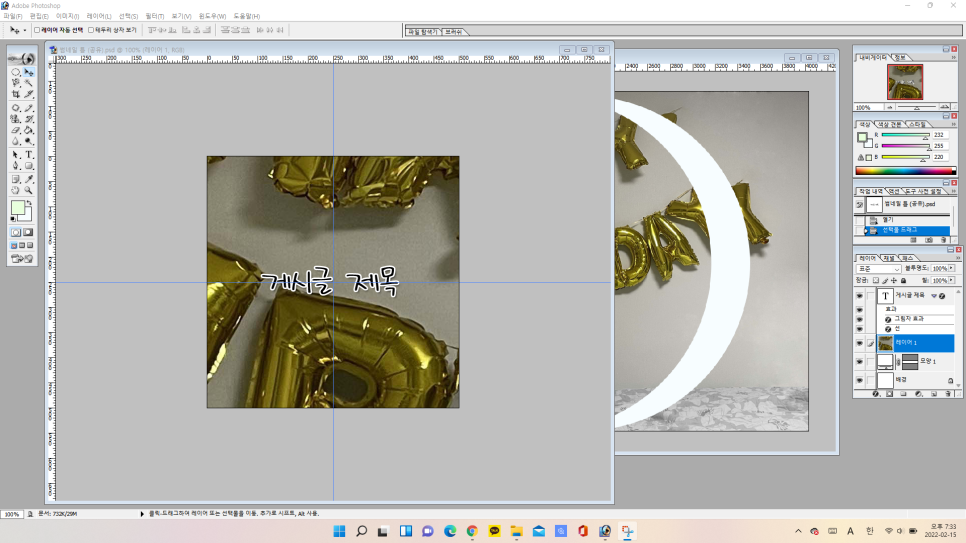This screenshot has width=966, height=543.
Task: Toggle 테두리 상자 보기 checkbox
Action: click(x=91, y=30)
